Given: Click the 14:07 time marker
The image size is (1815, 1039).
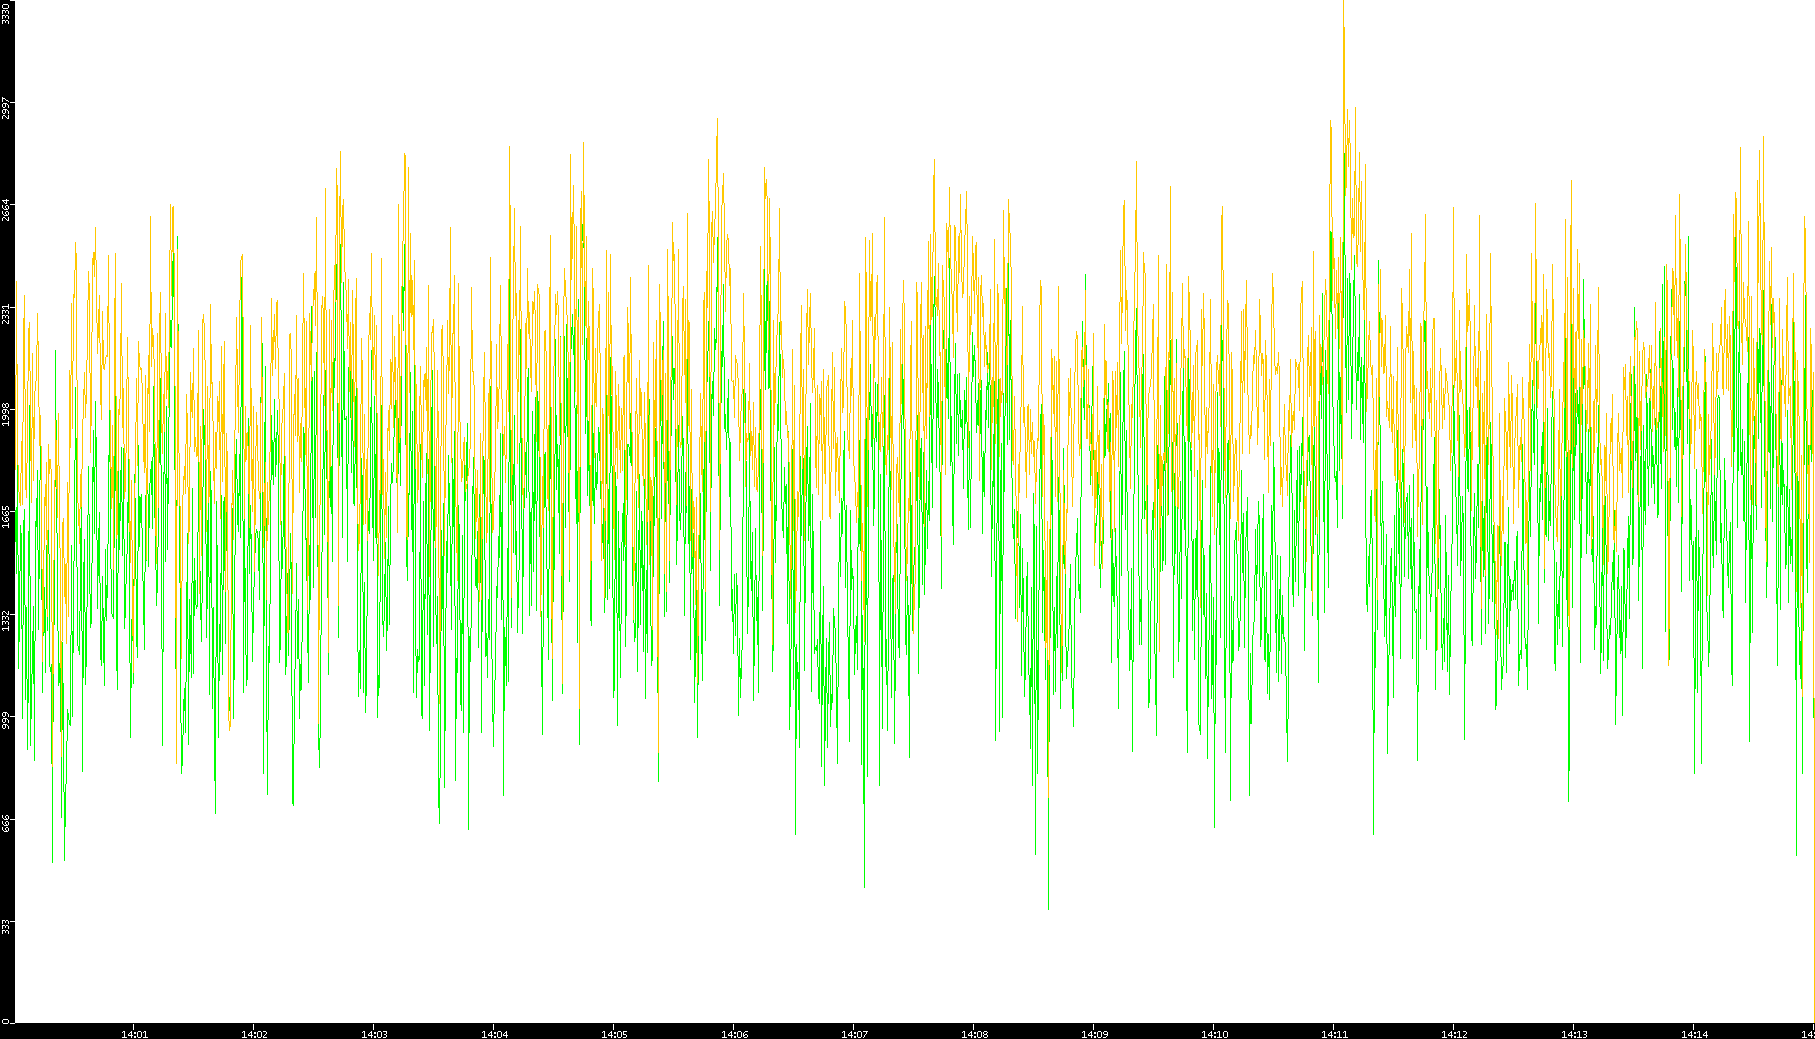Looking at the screenshot, I should (x=854, y=1034).
